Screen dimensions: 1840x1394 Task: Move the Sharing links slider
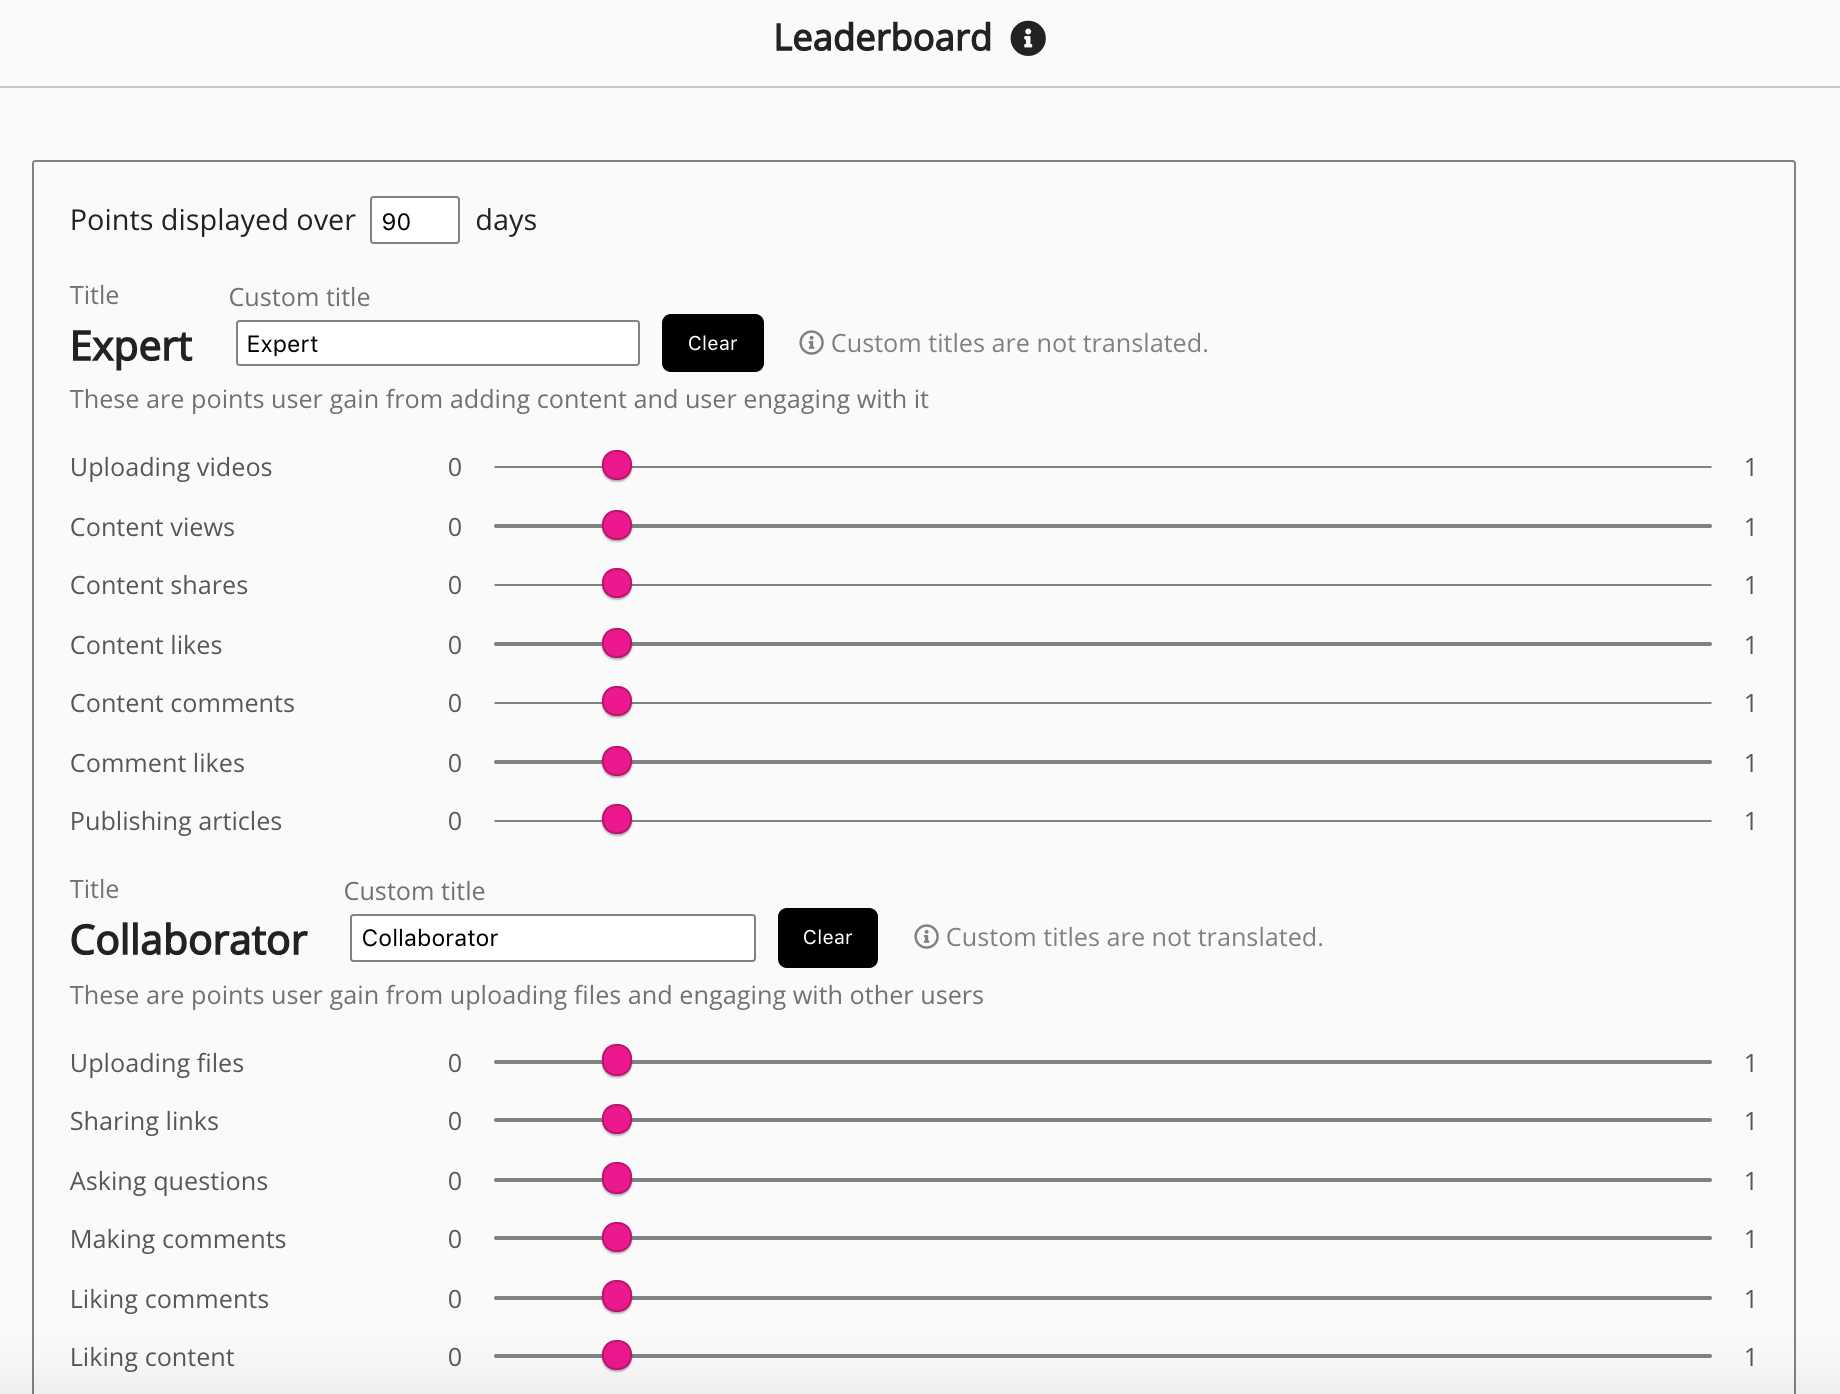(x=617, y=1120)
